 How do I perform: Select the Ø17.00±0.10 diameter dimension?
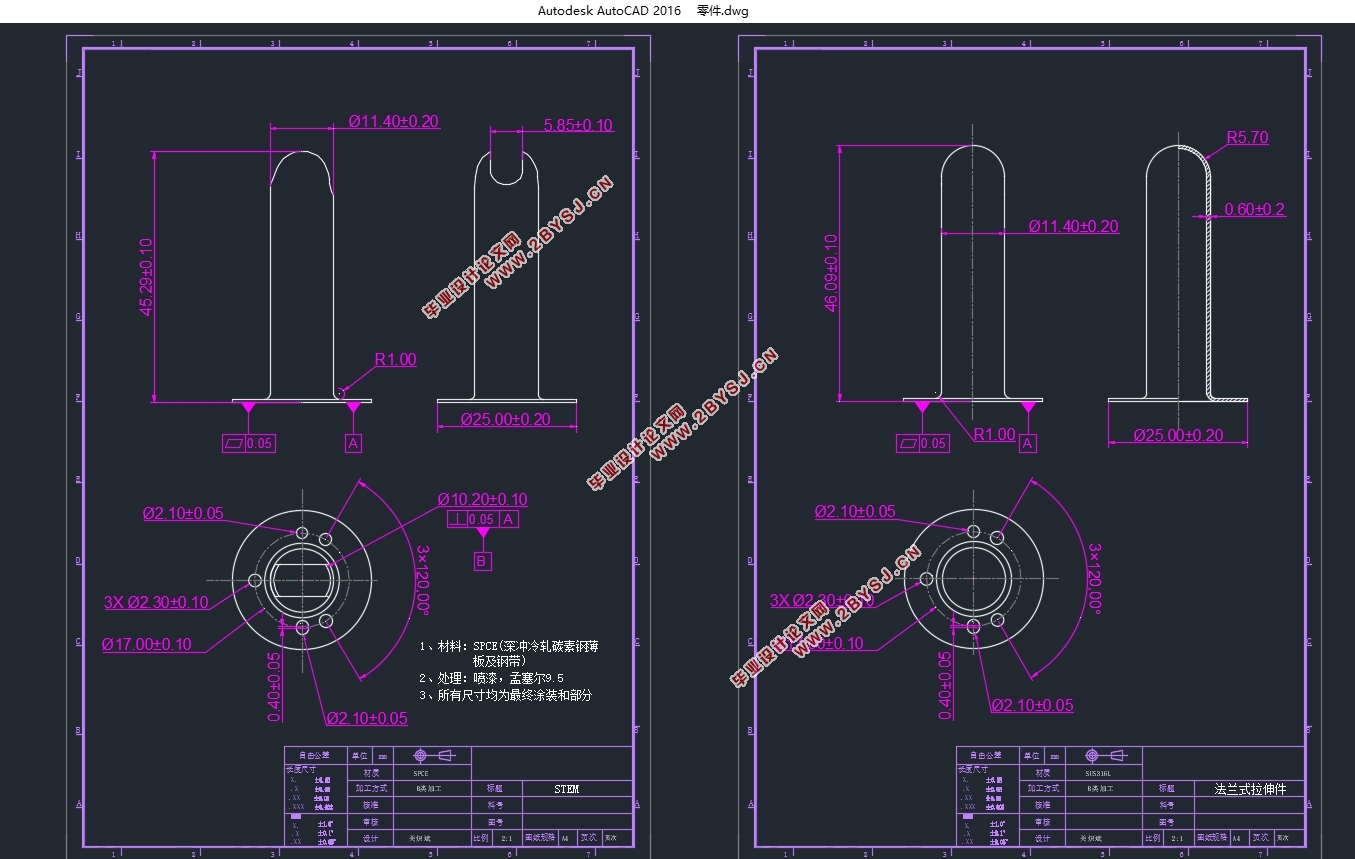coord(146,644)
